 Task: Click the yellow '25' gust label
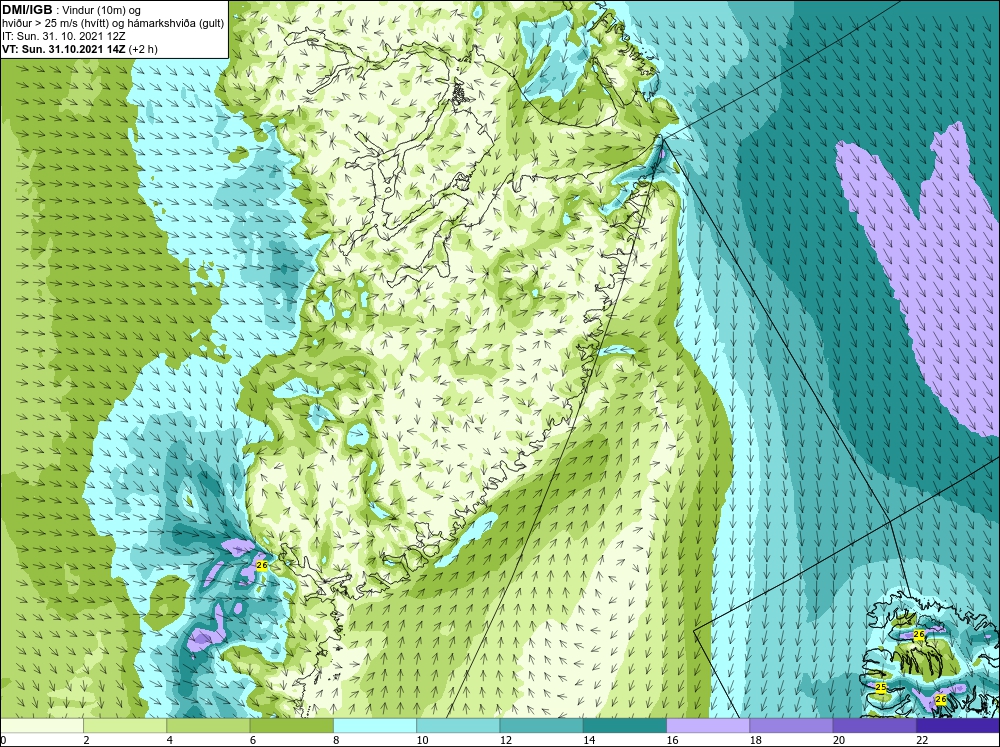[881, 687]
